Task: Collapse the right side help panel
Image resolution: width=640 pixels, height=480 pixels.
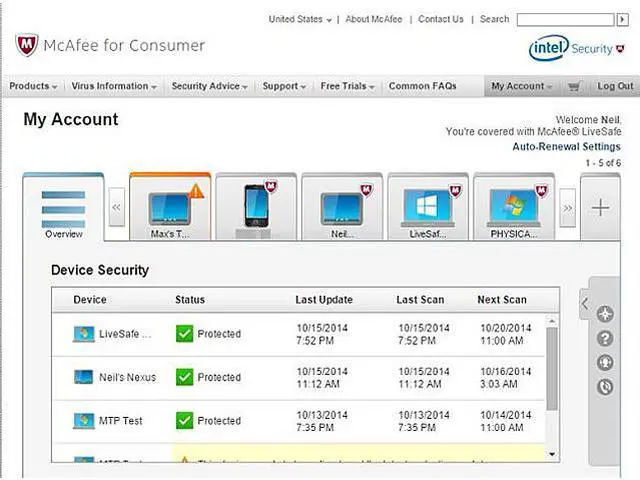Action: [x=584, y=302]
